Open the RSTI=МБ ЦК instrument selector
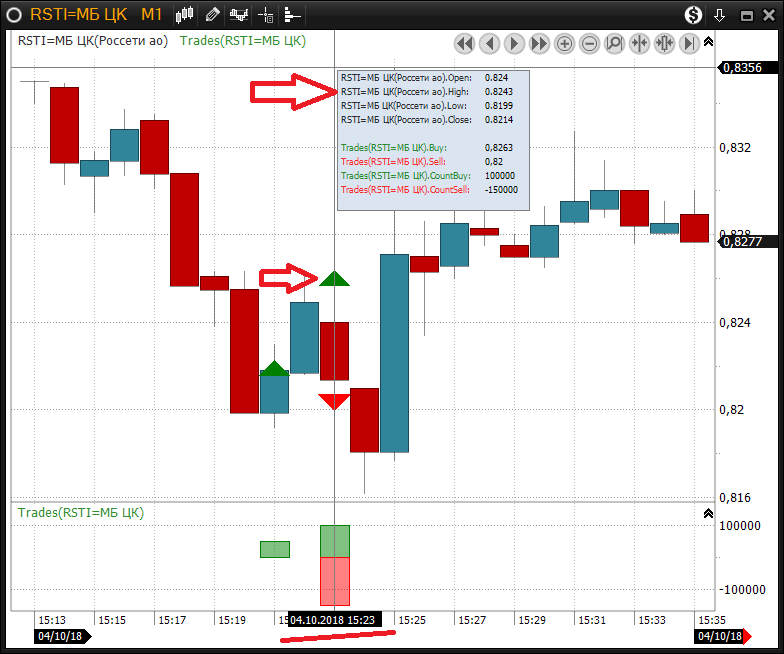Image resolution: width=784 pixels, height=654 pixels. pyautogui.click(x=78, y=15)
